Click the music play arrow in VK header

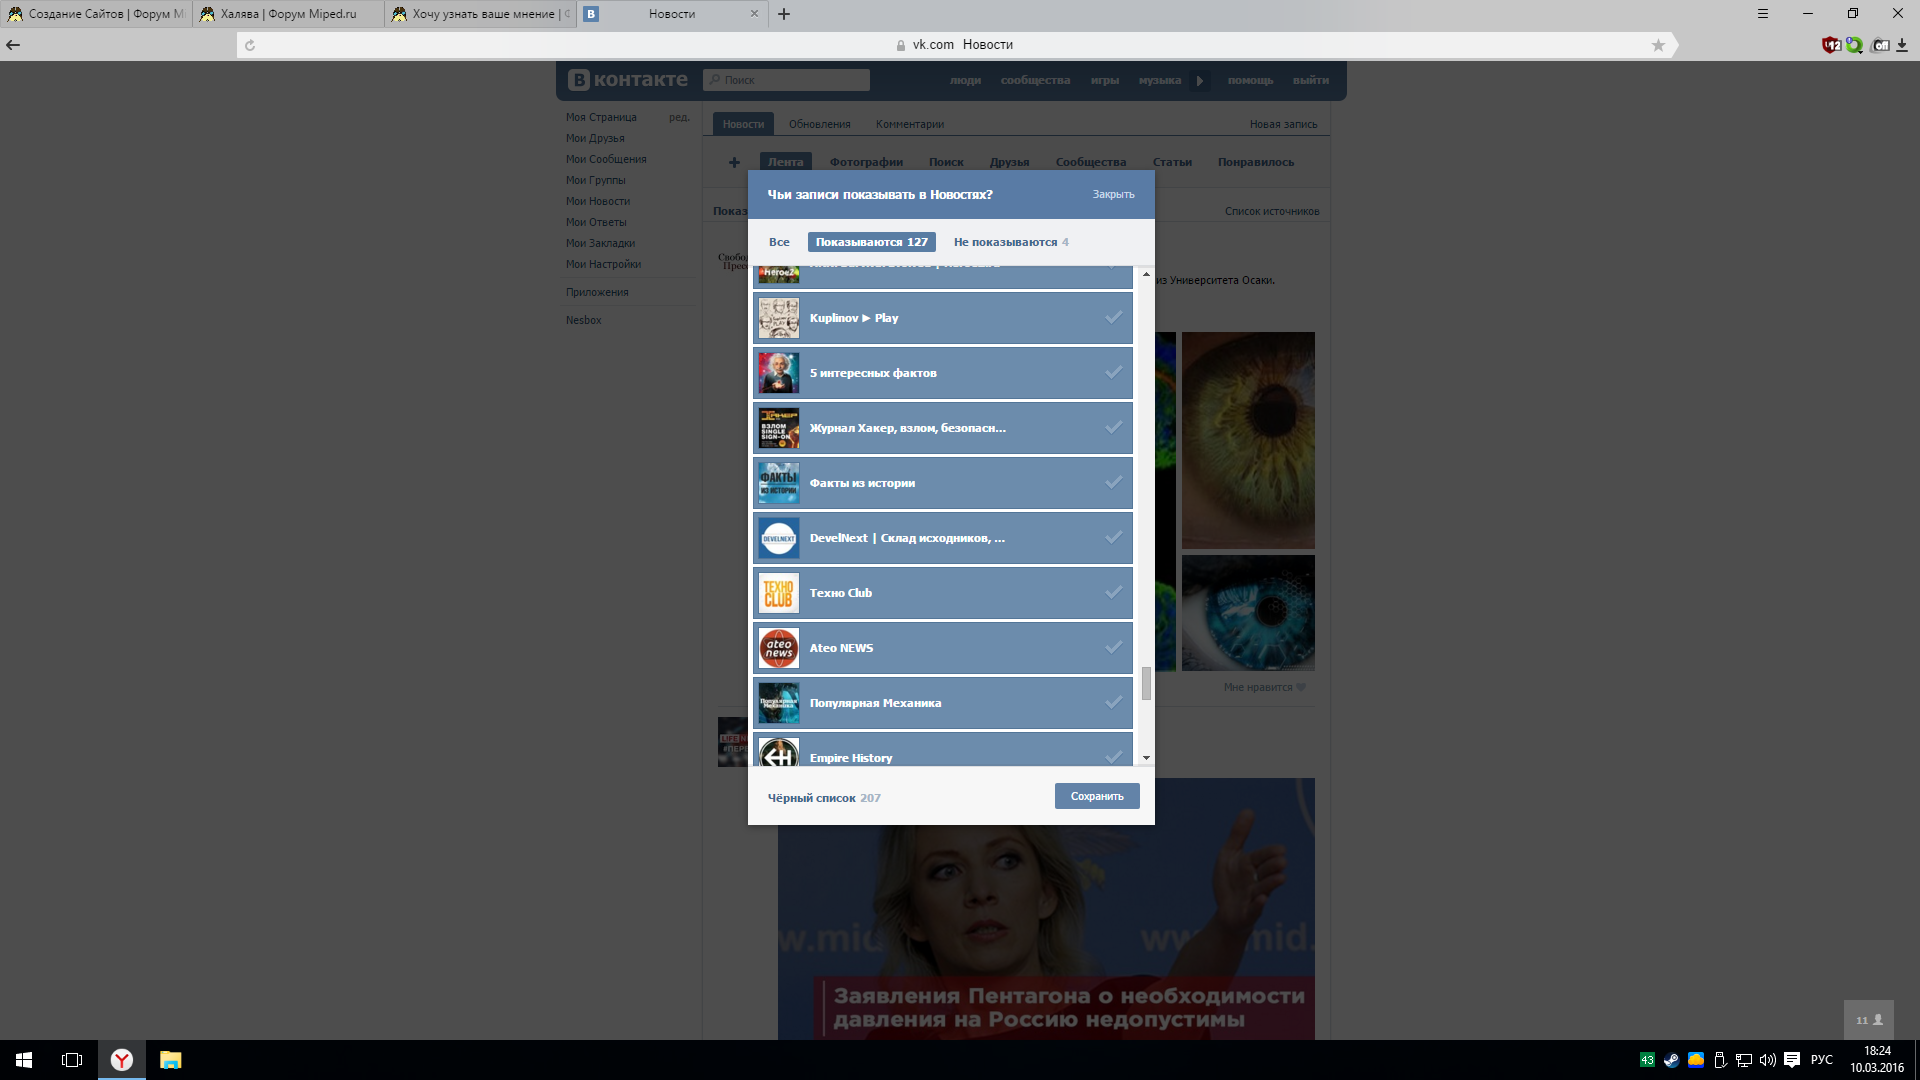point(1200,81)
